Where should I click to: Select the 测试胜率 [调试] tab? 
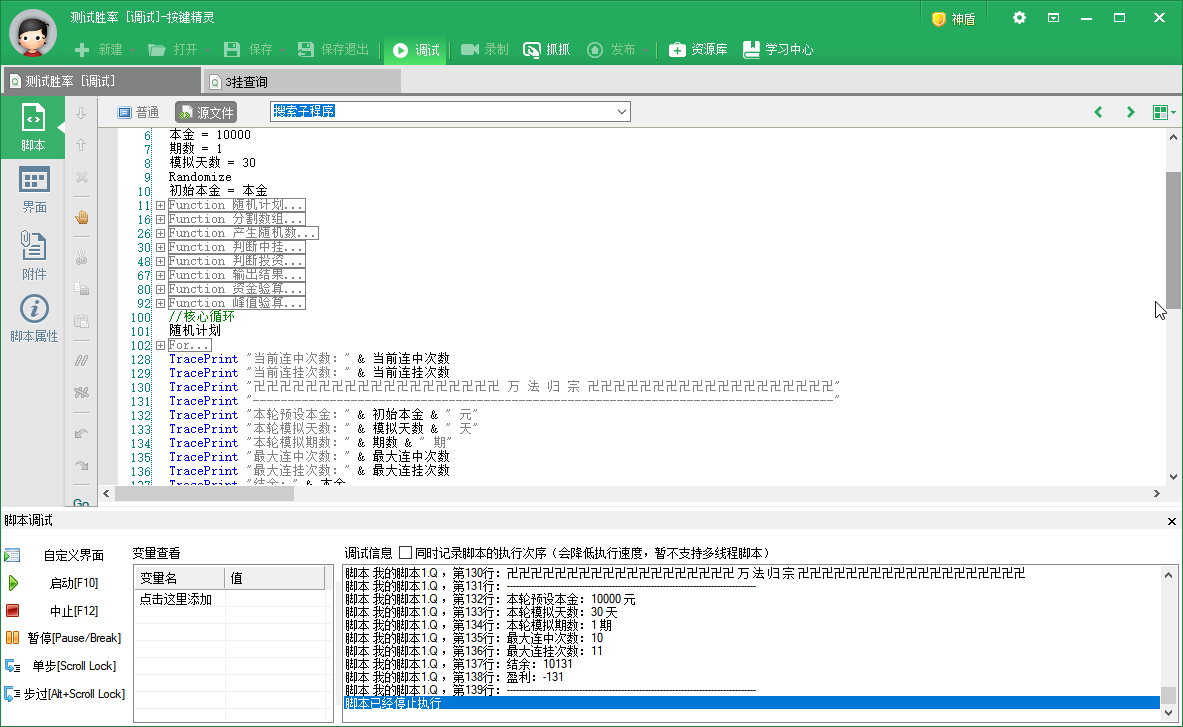(x=70, y=82)
